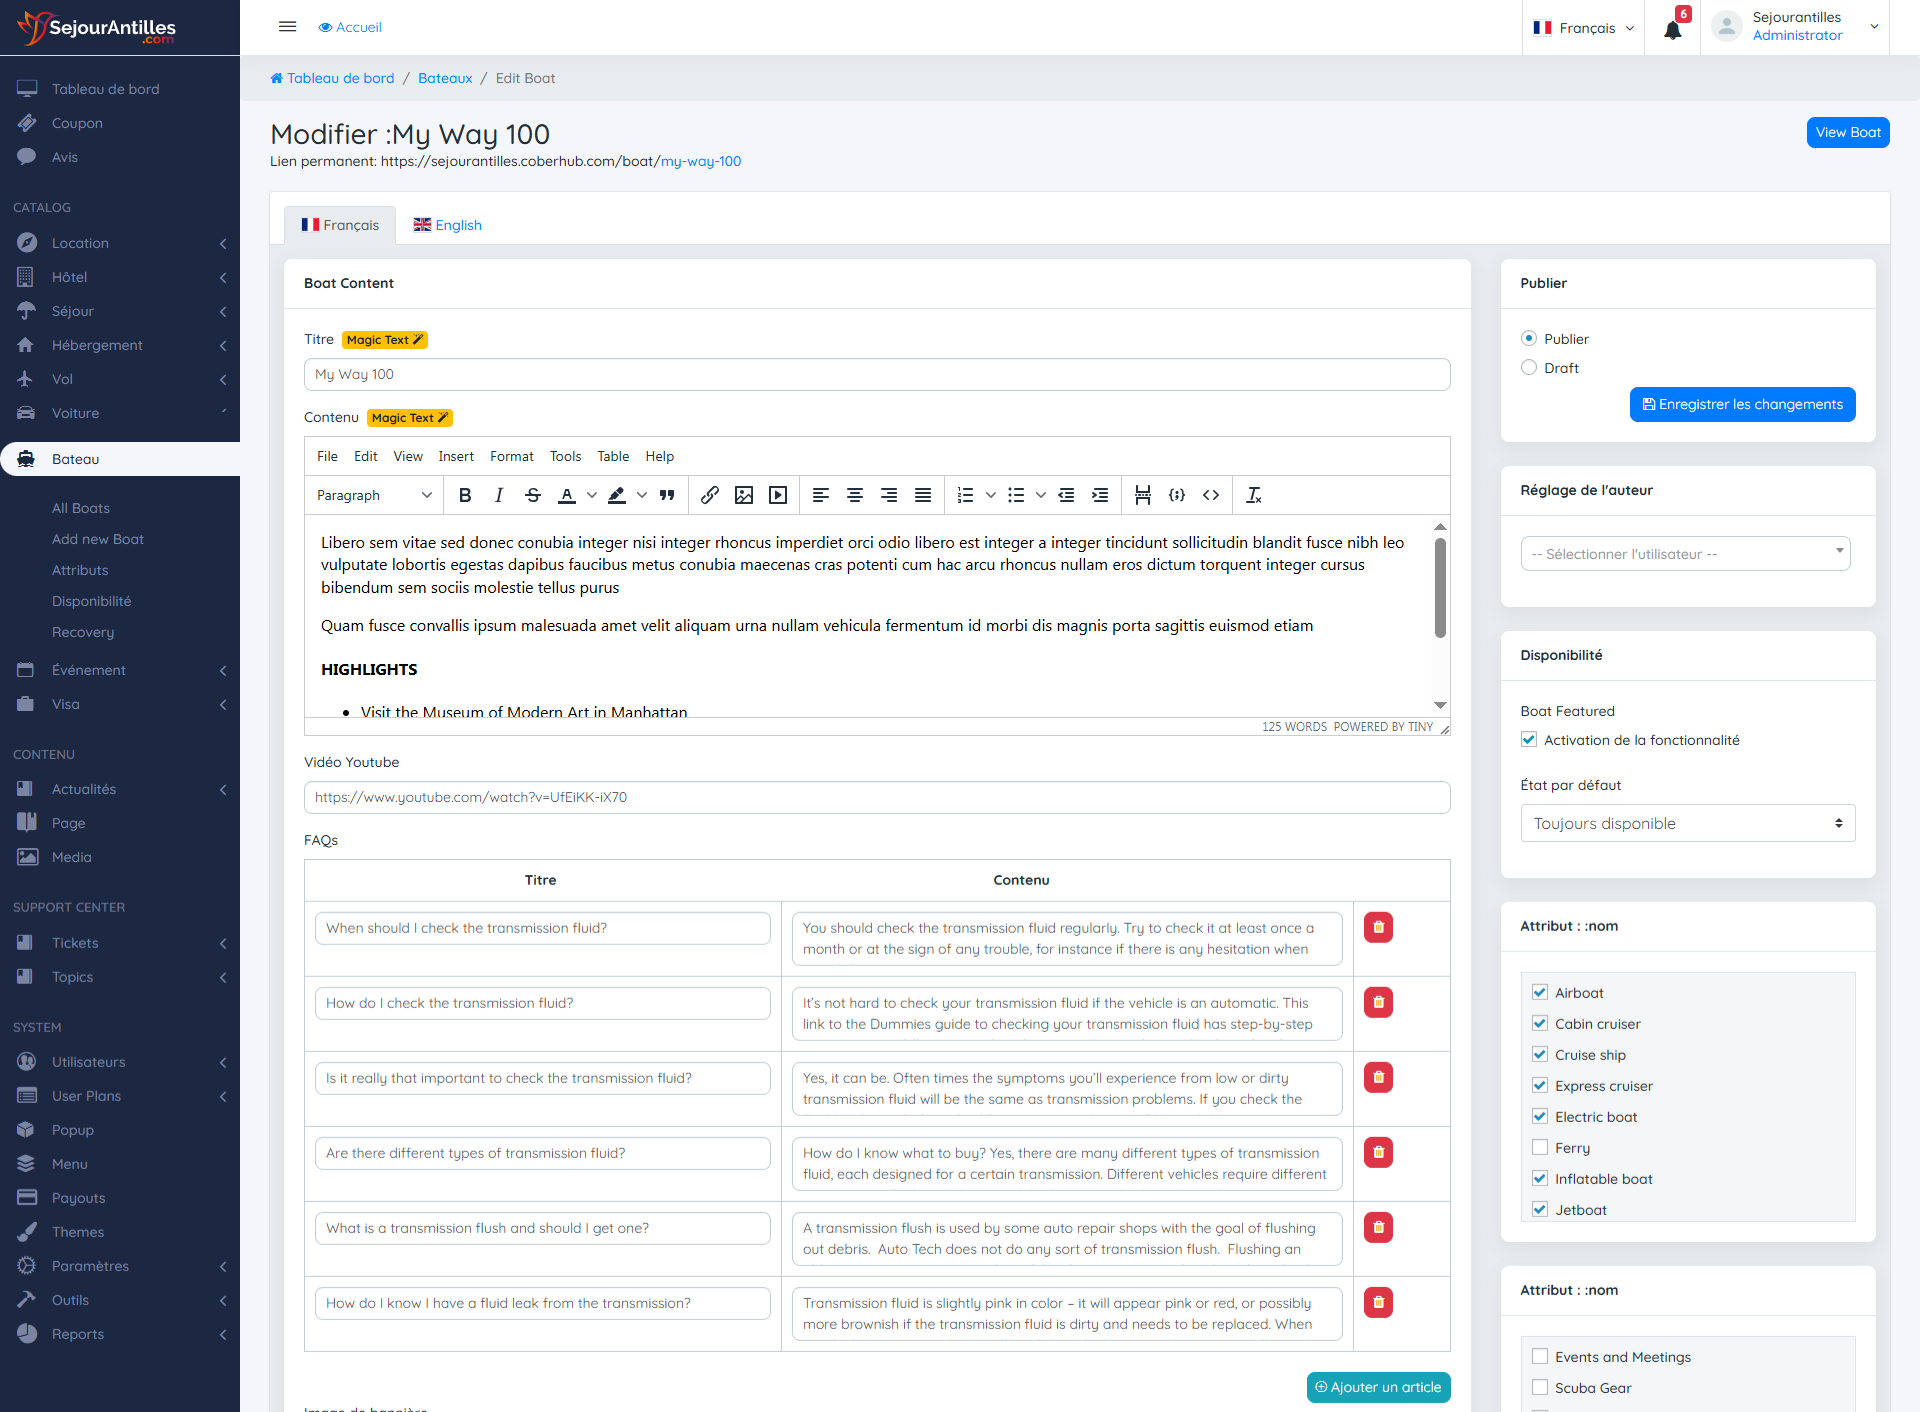Open the Toujours disponible dropdown
Screen dimensions: 1920x1412
[x=1687, y=823]
